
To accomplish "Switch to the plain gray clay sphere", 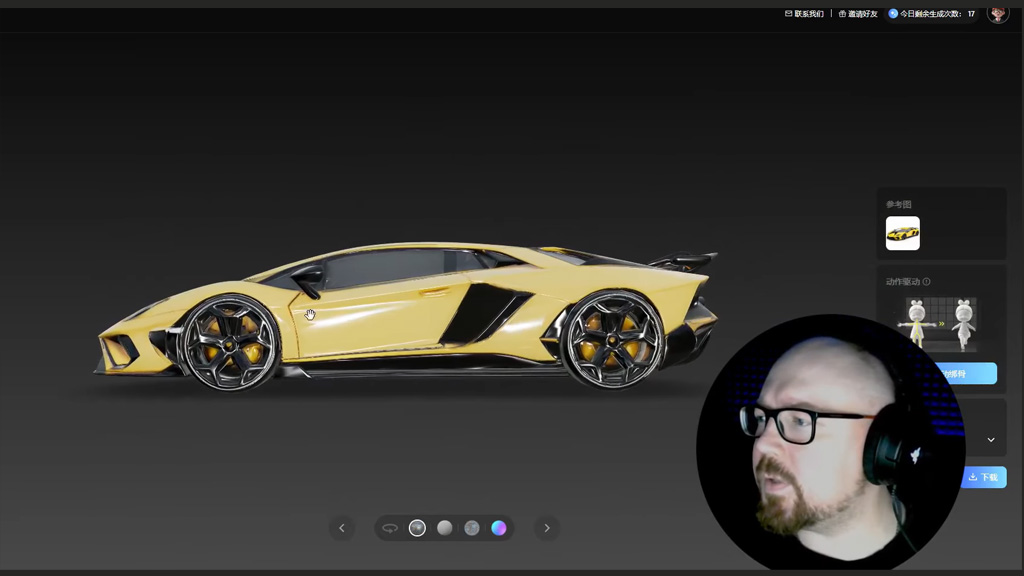I will point(445,528).
